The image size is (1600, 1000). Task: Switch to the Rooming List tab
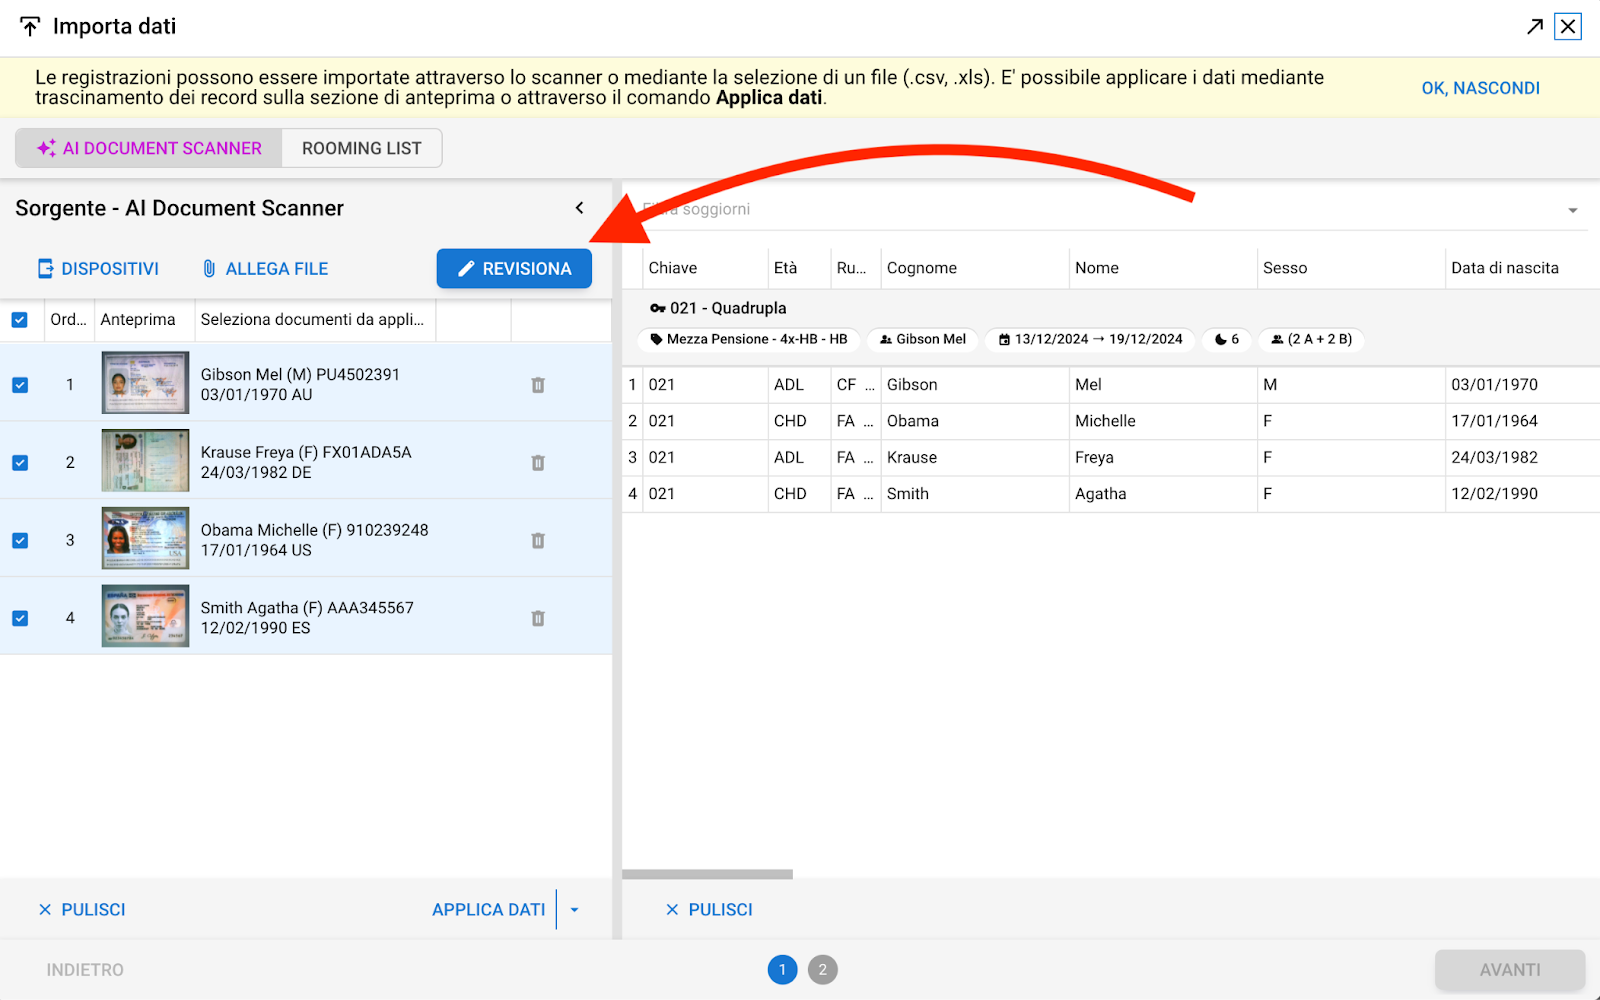(361, 148)
